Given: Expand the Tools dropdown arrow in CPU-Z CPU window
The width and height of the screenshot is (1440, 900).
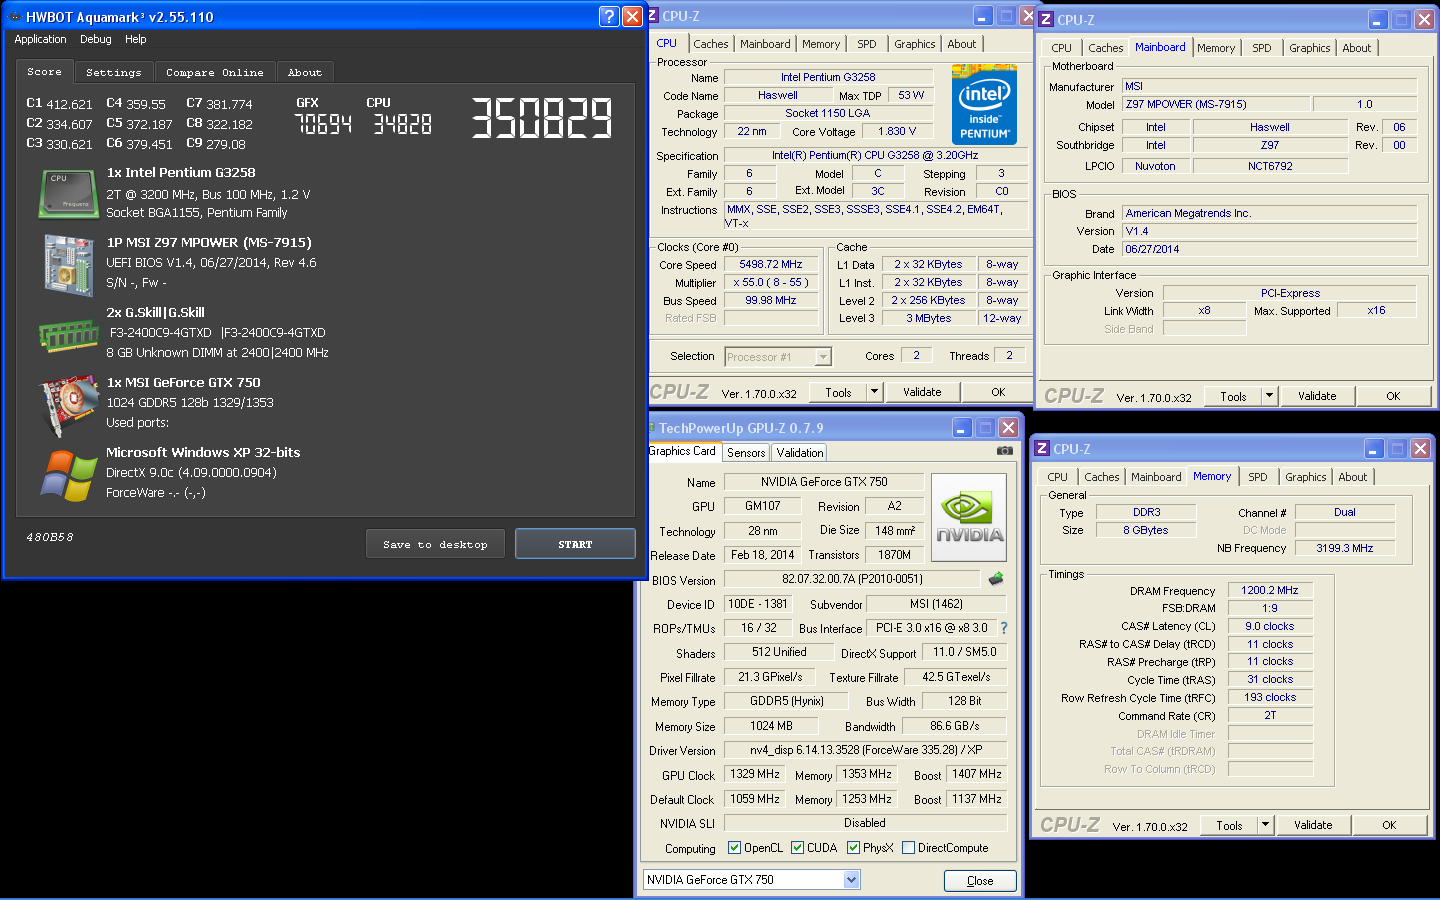Looking at the screenshot, I should [874, 392].
